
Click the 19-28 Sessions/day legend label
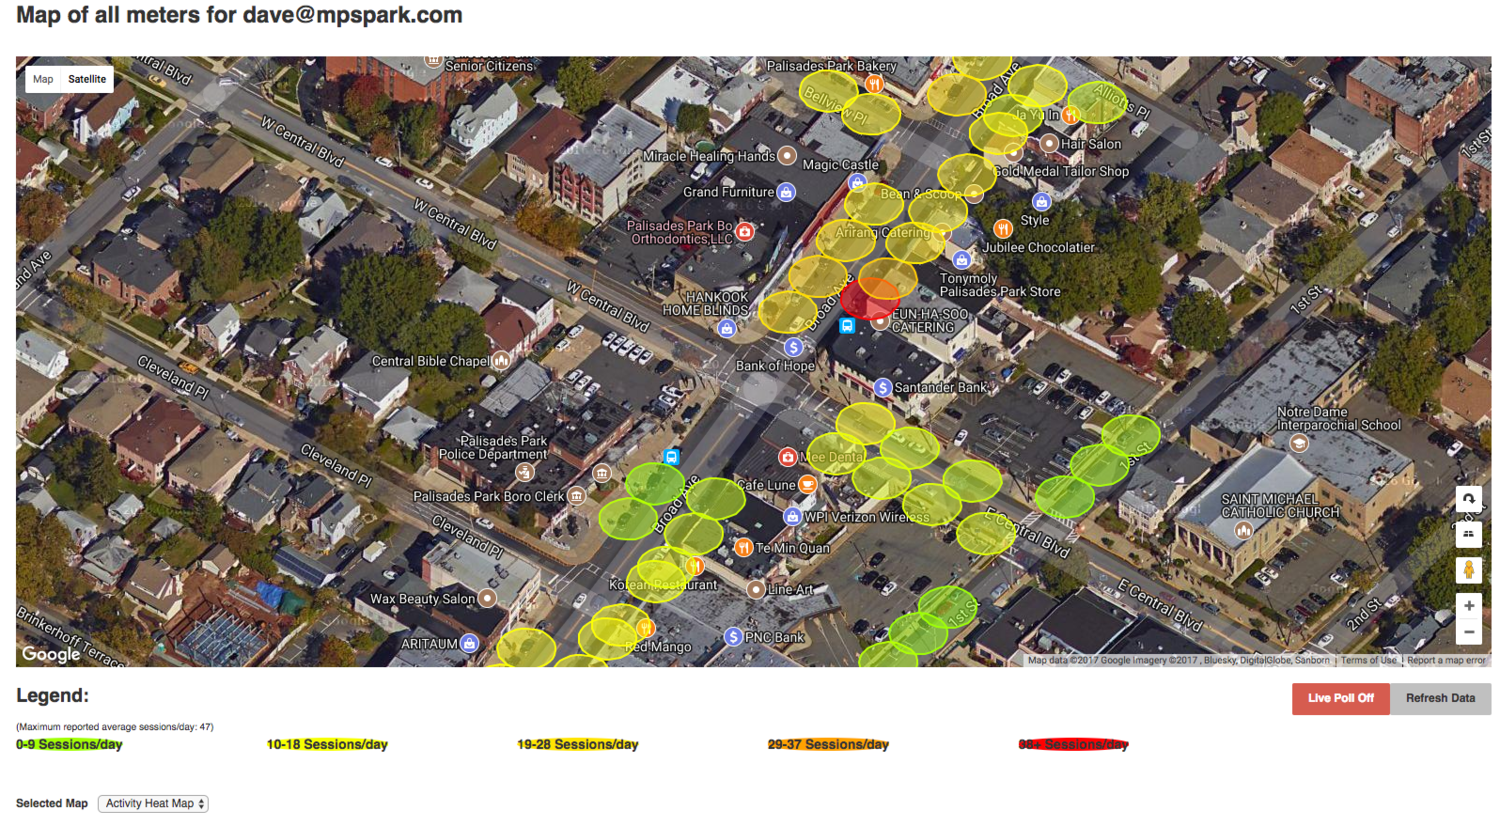[578, 744]
